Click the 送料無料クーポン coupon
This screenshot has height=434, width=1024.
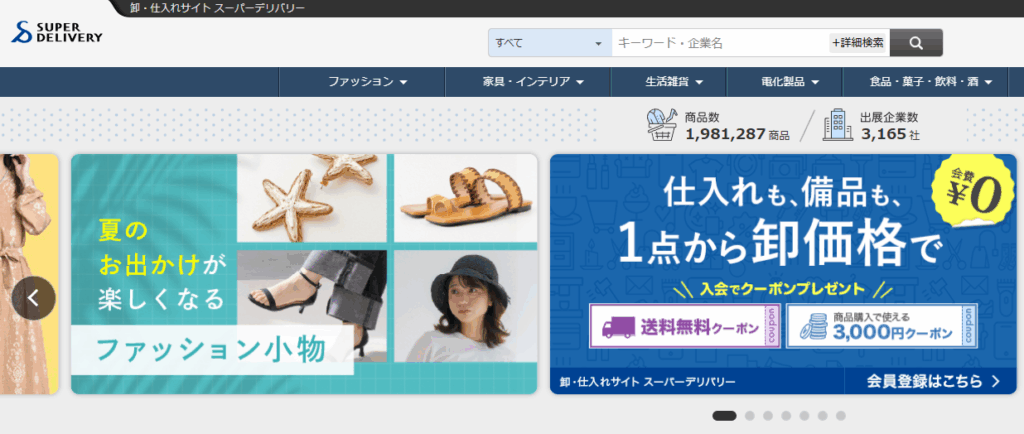(684, 326)
